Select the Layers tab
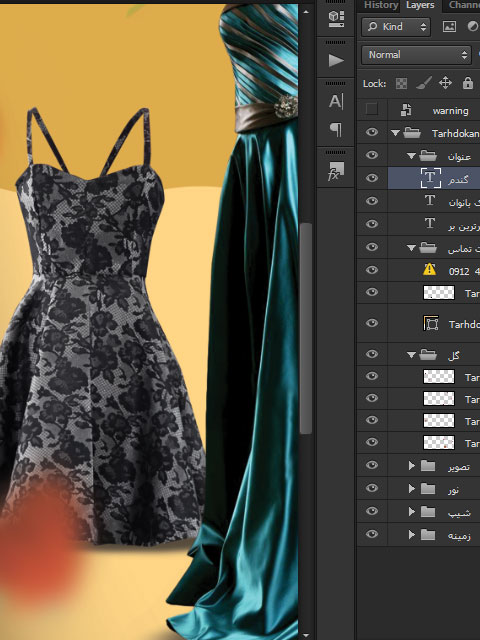Screen dimensions: 480x640 [420, 5]
